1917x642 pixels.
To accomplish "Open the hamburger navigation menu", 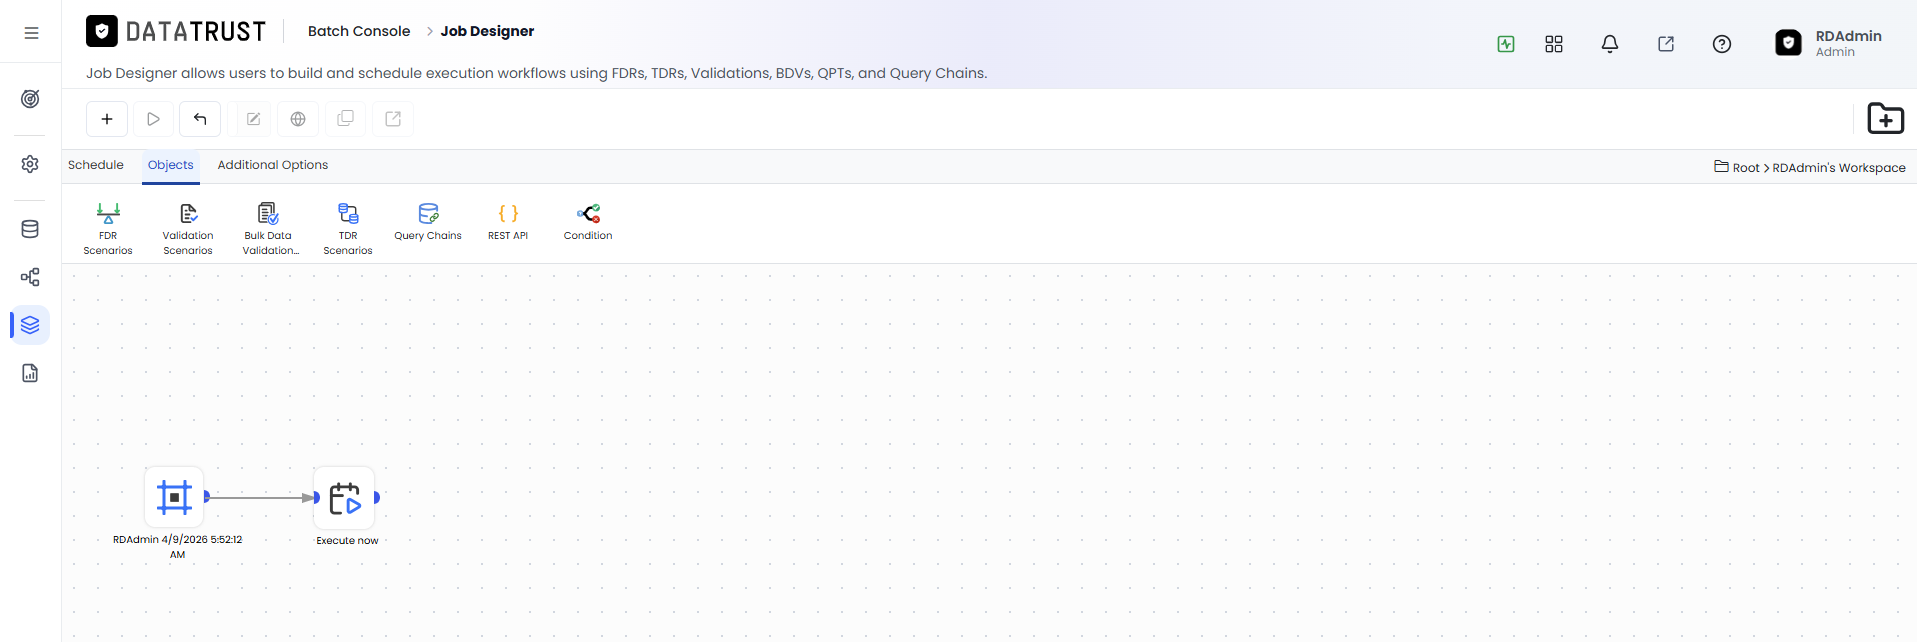I will click(31, 33).
